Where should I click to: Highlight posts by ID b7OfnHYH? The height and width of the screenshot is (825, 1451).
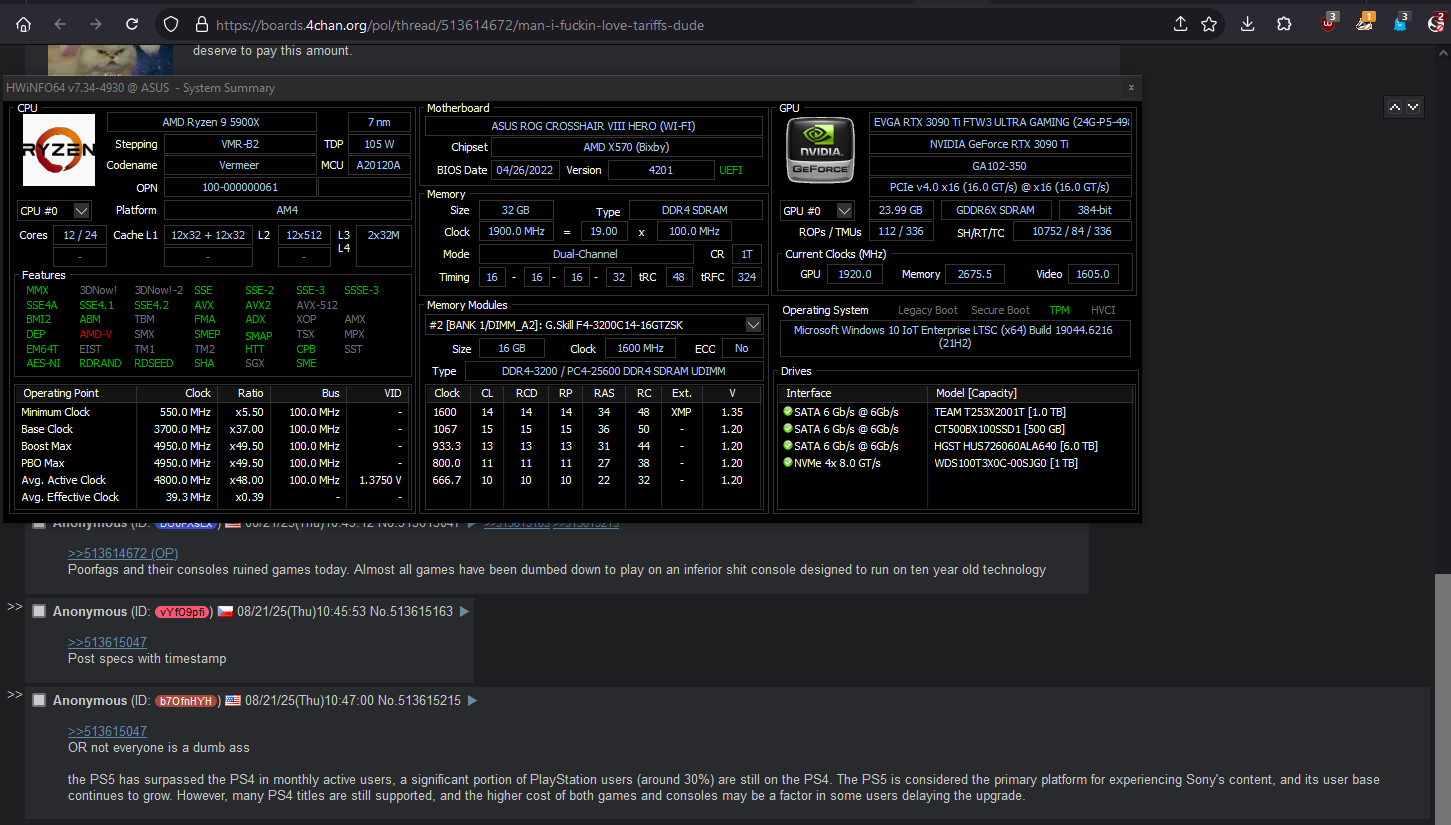click(187, 700)
